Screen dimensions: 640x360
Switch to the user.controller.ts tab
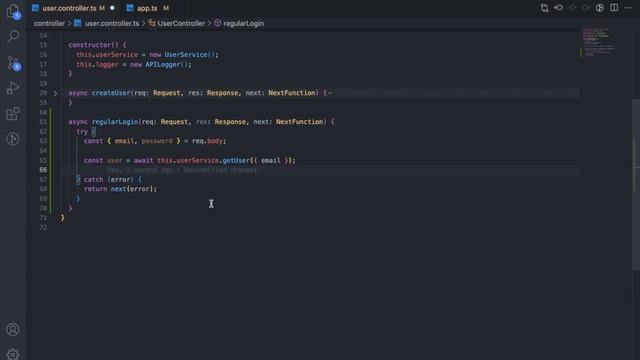(73, 8)
